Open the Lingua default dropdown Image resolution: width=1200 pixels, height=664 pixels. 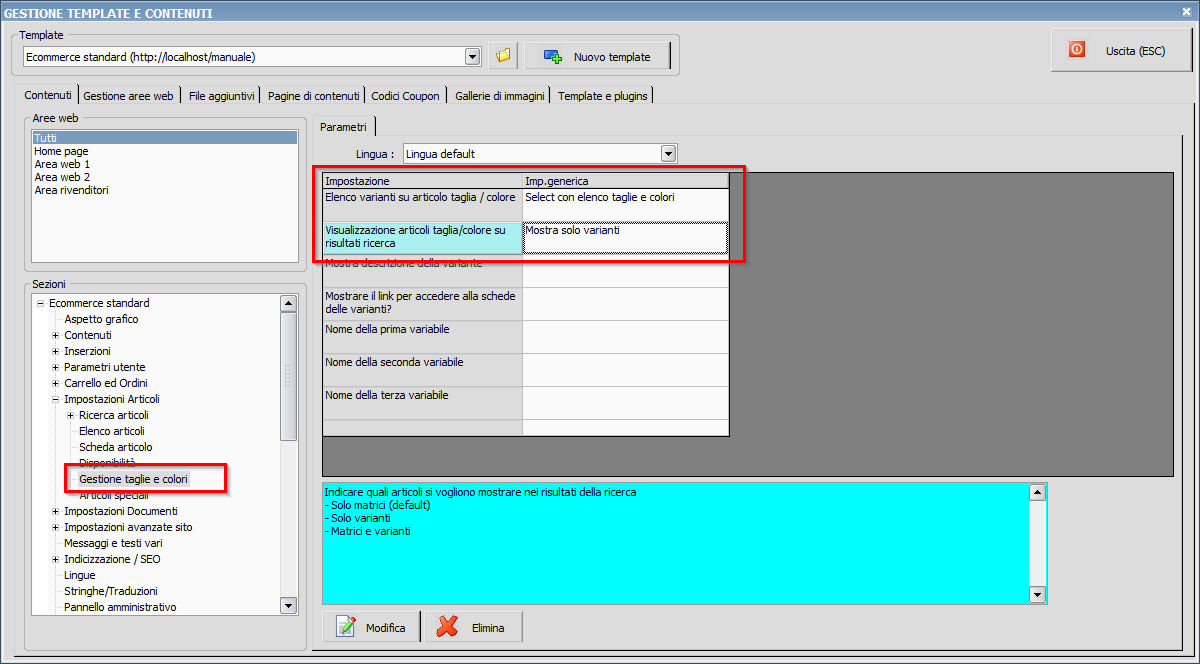669,154
